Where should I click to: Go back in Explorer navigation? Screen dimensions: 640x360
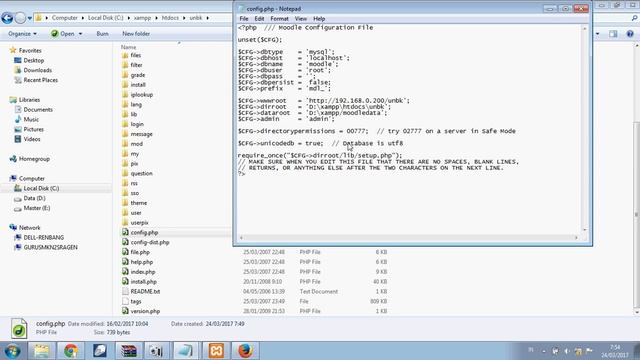[x=7, y=18]
